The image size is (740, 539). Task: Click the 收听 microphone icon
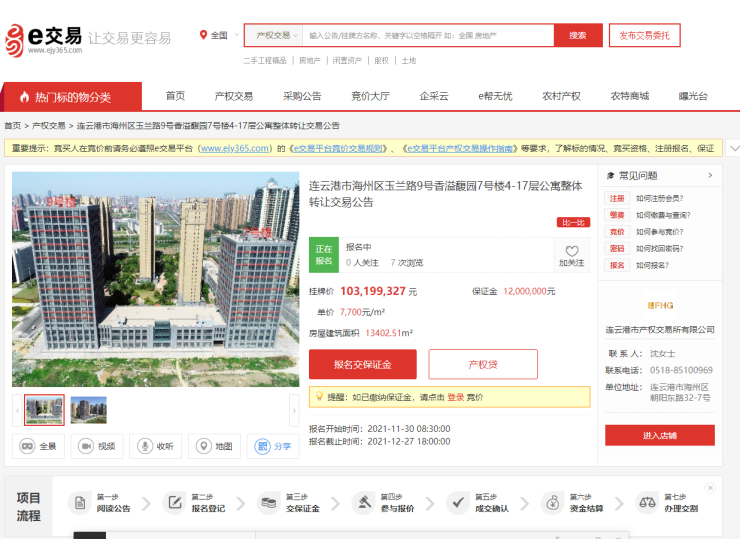click(x=155, y=446)
